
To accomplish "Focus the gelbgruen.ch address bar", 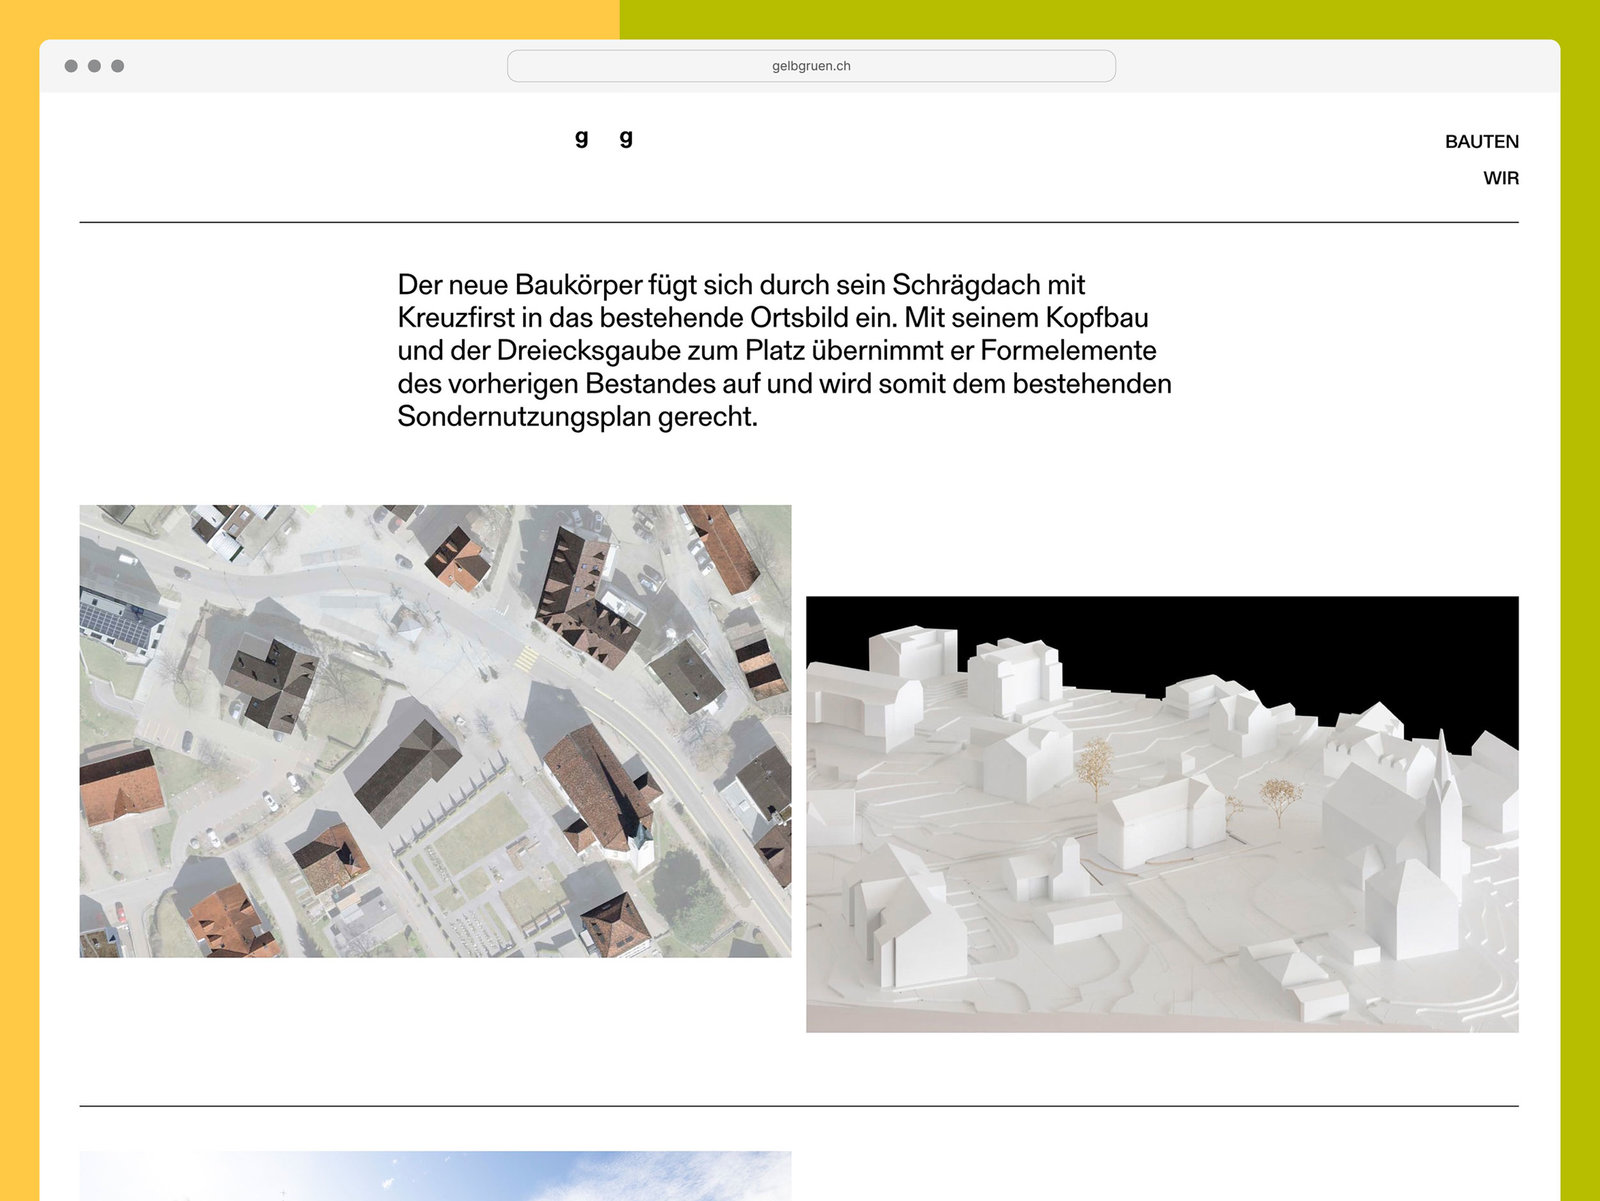I will [x=811, y=66].
